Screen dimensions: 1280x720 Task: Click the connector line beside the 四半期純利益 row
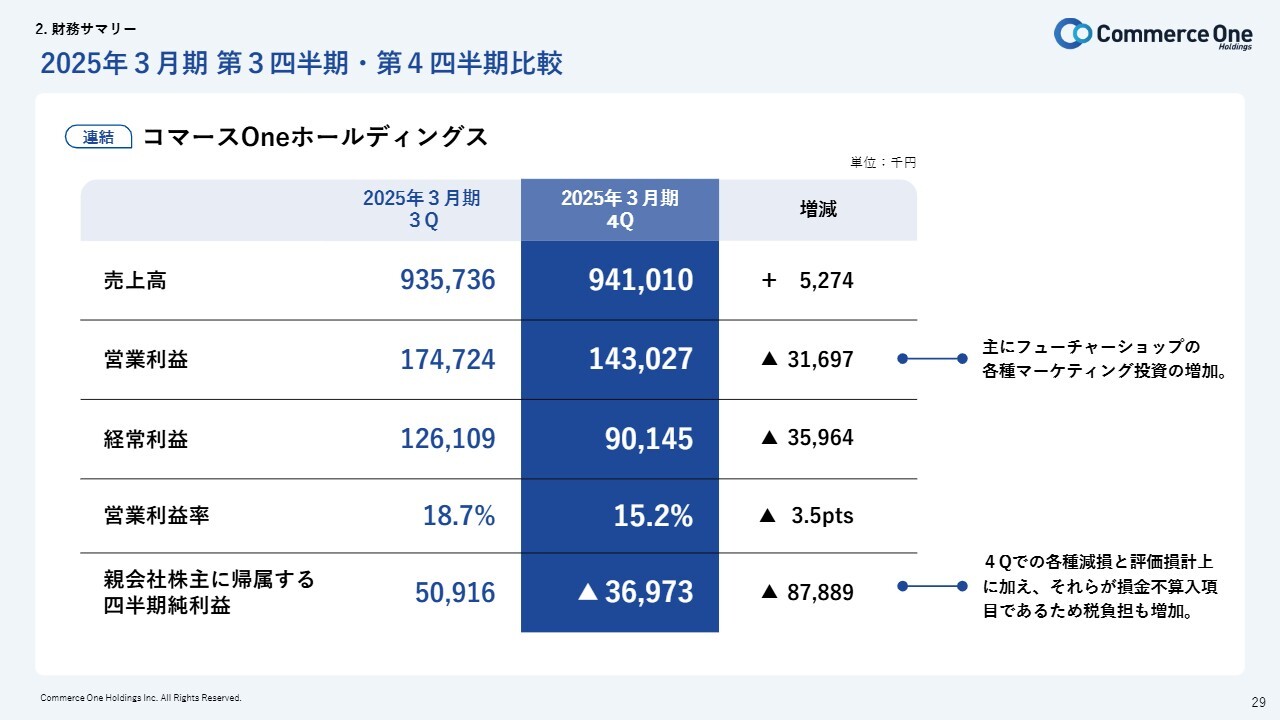pyautogui.click(x=932, y=587)
